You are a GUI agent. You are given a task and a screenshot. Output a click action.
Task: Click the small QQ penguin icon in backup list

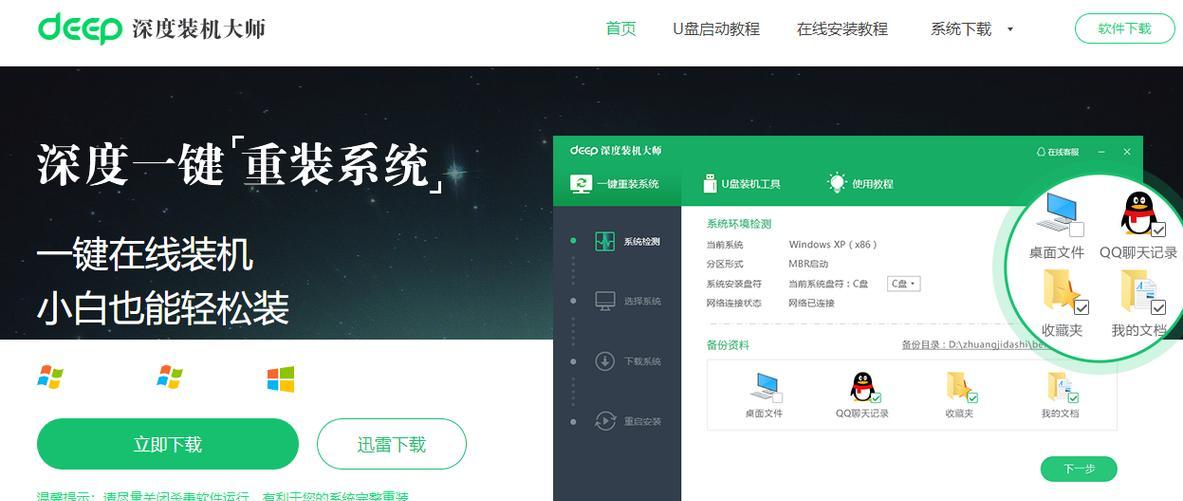click(862, 386)
